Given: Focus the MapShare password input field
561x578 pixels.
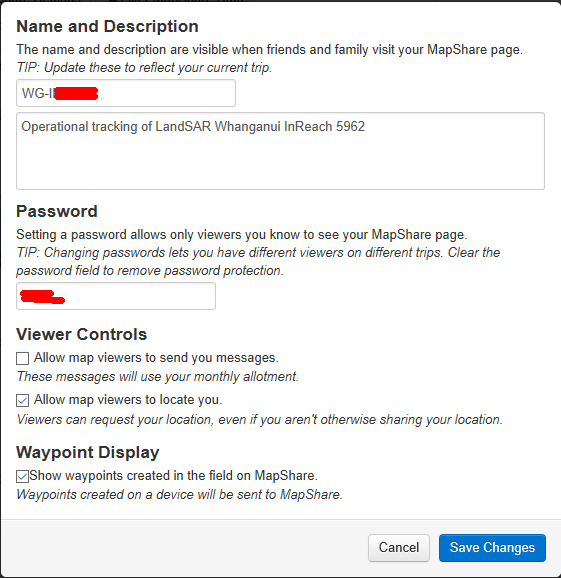Looking at the screenshot, I should pos(116,296).
